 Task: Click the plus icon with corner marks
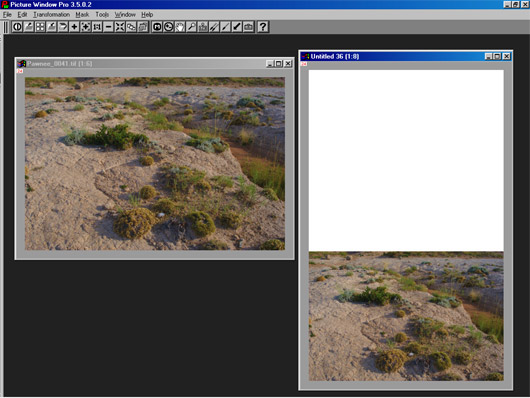tap(86, 27)
